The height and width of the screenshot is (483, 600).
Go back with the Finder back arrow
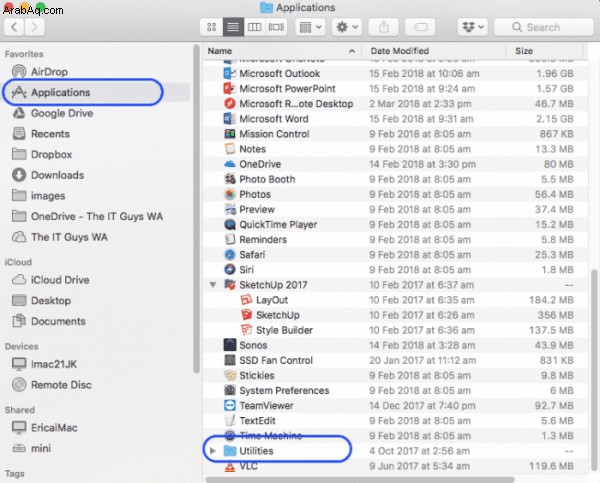[x=15, y=27]
